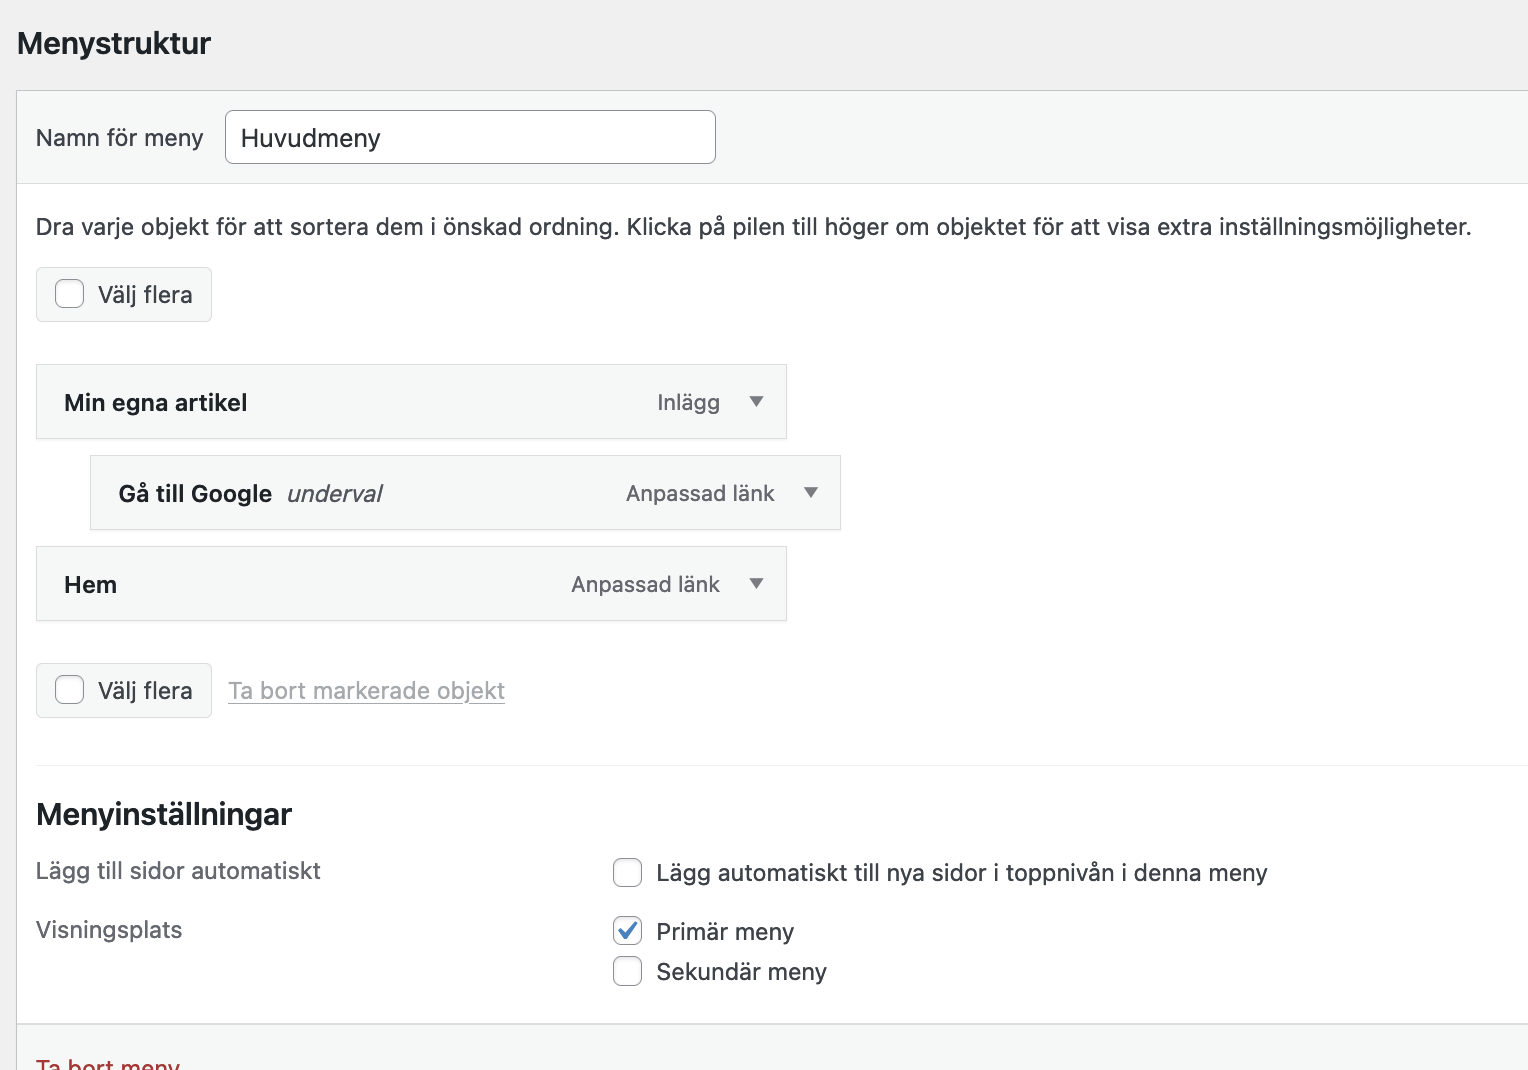
Task: Click the Huvudmeny menu name field
Action: point(470,137)
